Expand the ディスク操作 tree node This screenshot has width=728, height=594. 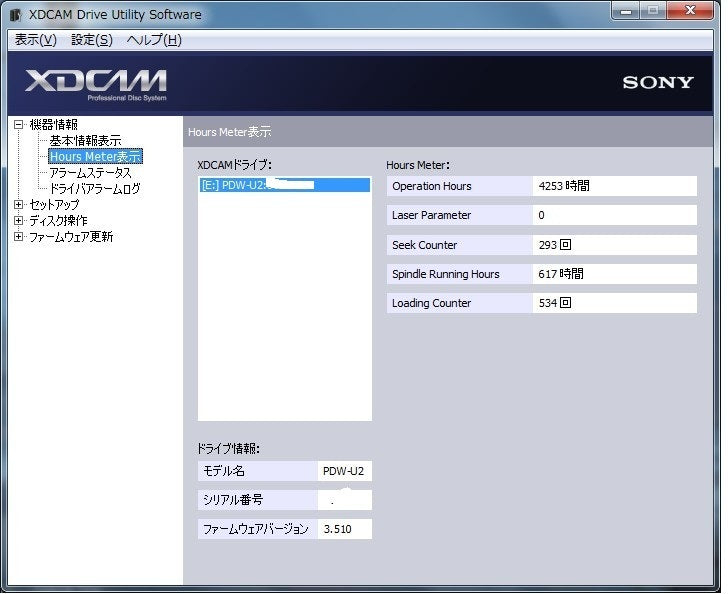click(x=18, y=221)
